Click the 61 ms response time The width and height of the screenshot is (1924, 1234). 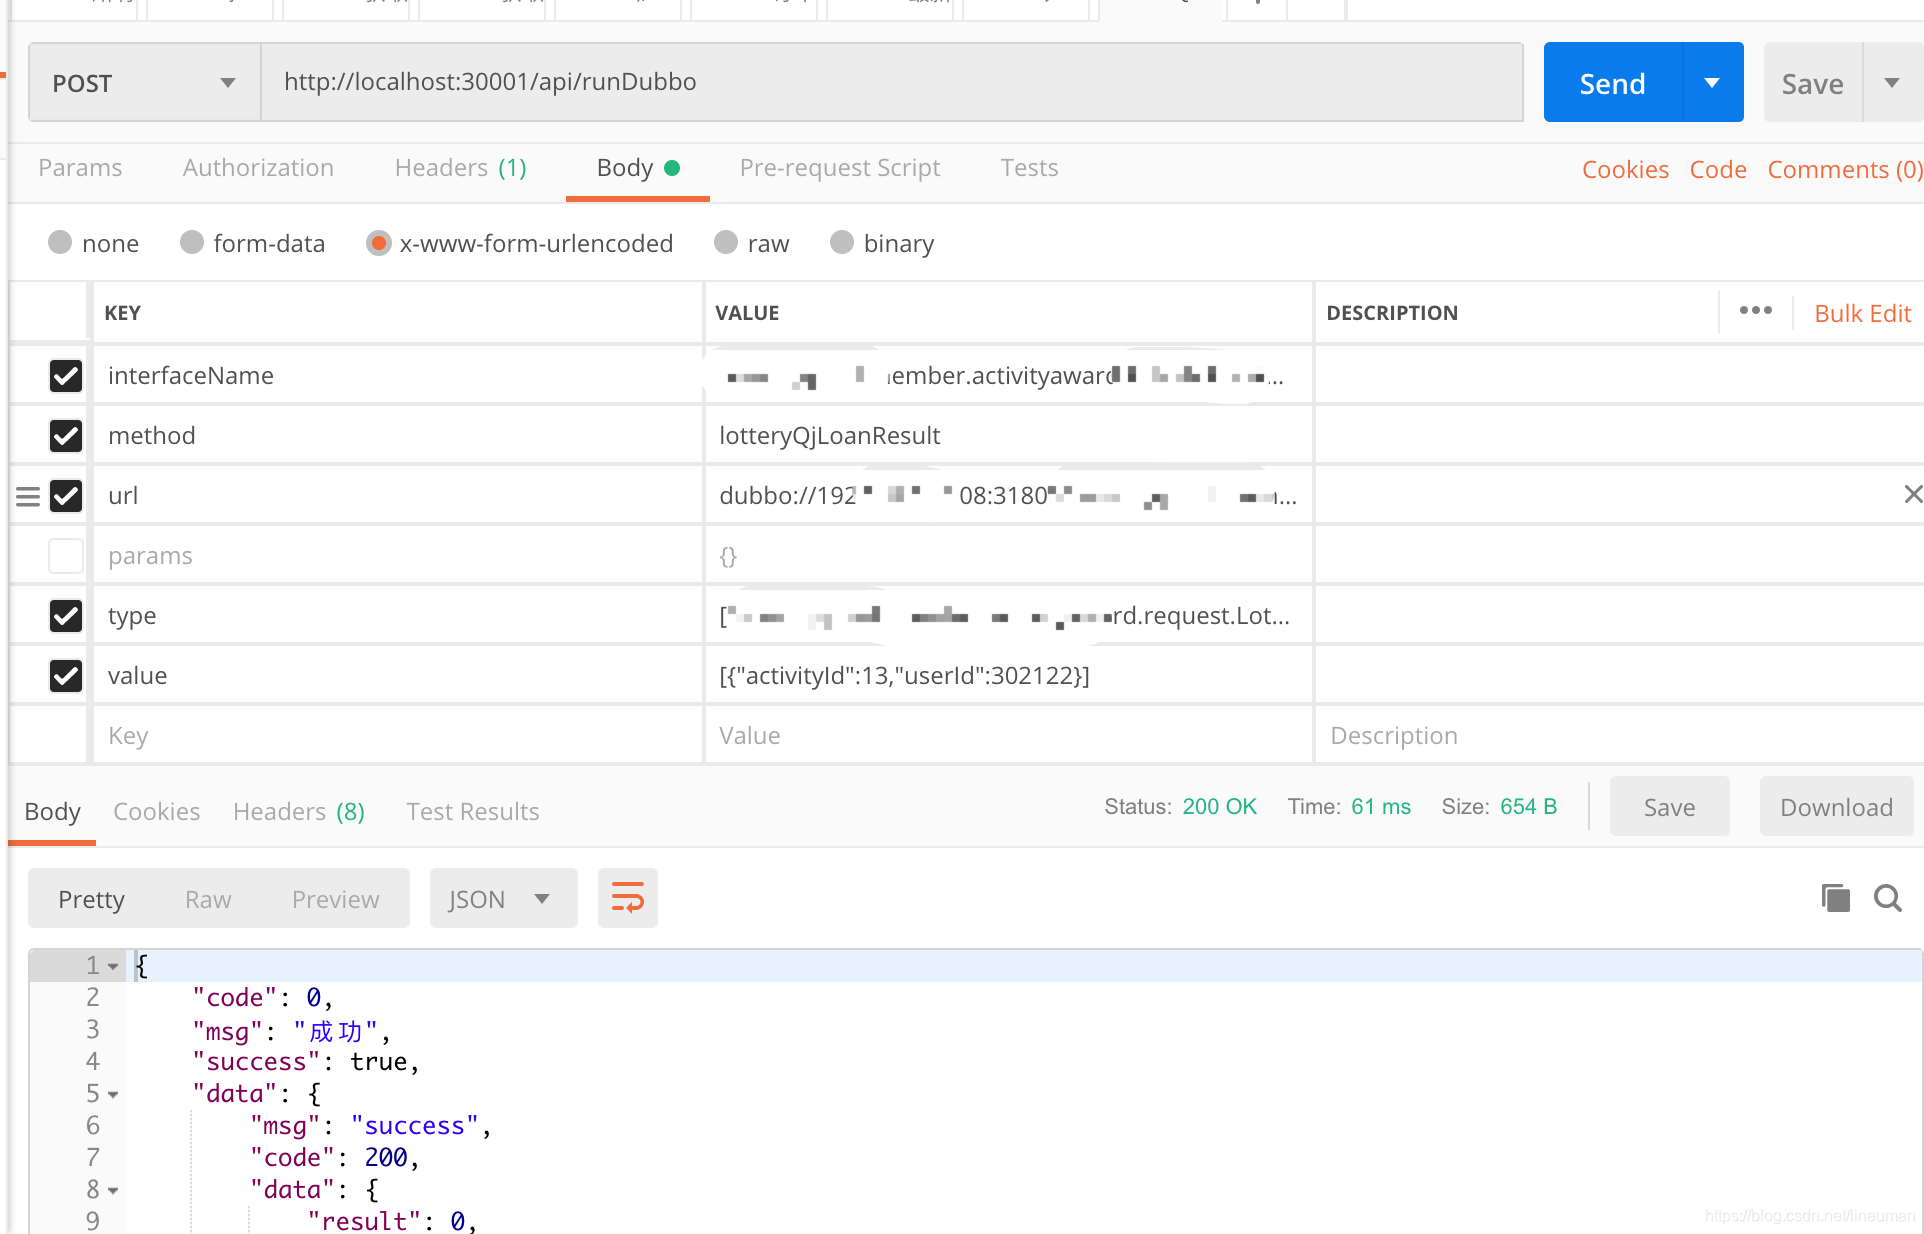1380,806
